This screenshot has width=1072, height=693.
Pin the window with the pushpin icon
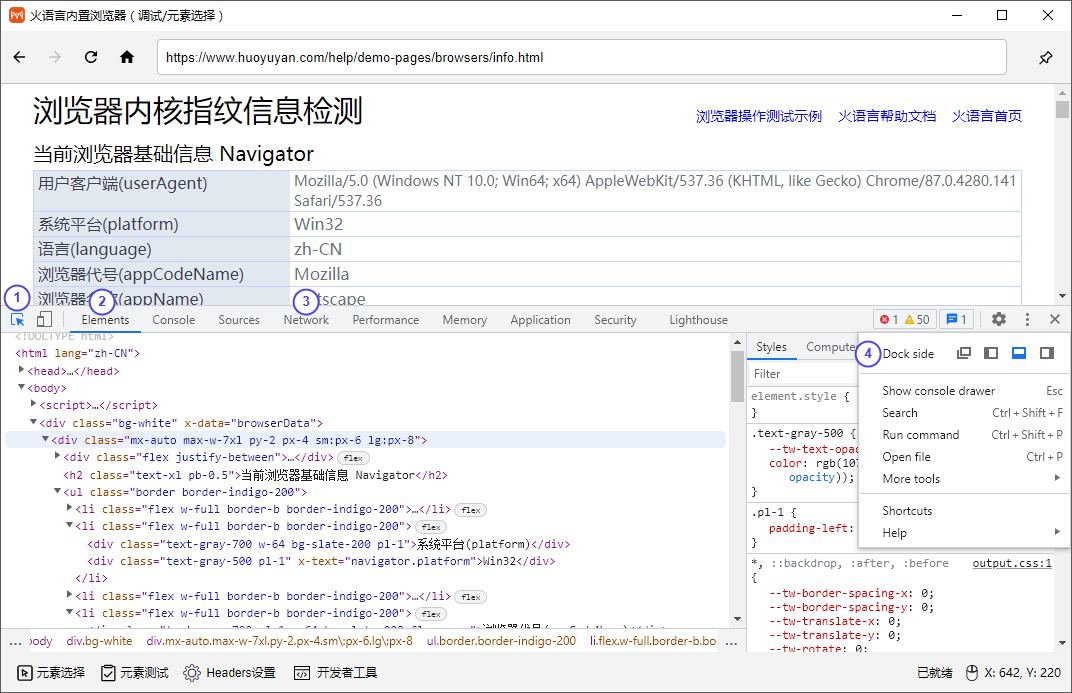[x=1045, y=57]
